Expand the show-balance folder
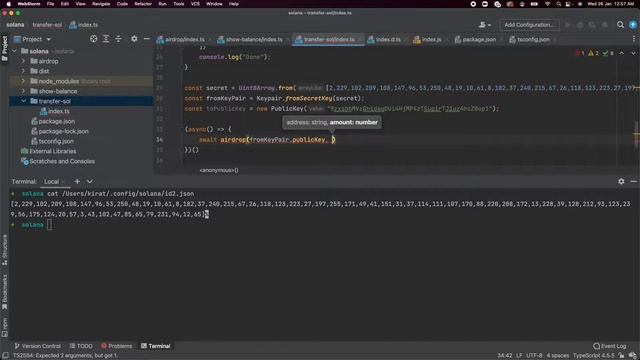640x360 pixels. pyautogui.click(x=23, y=91)
